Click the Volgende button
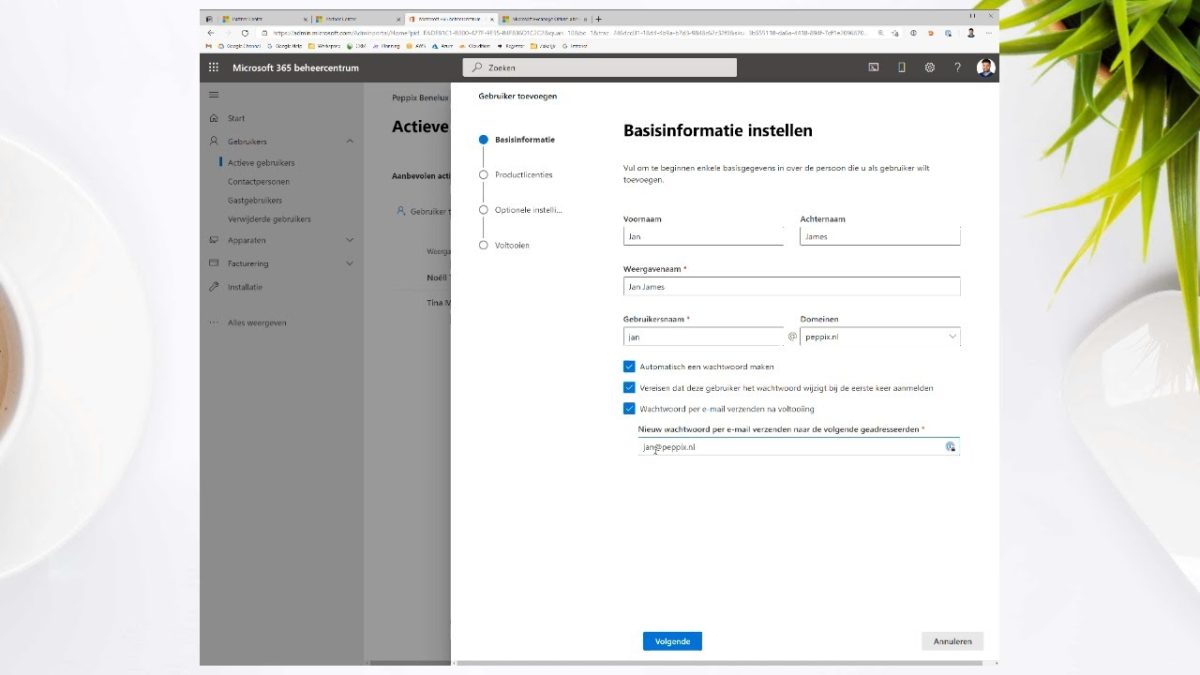The image size is (1200, 675). tap(672, 641)
